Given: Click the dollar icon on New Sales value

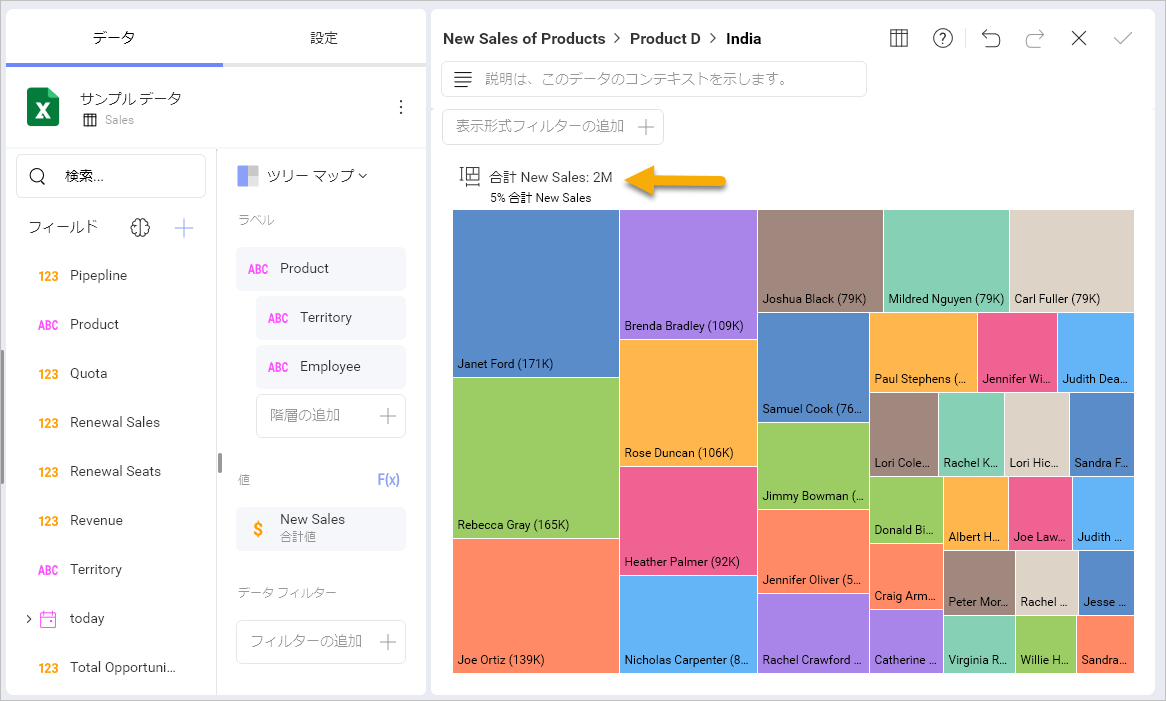Looking at the screenshot, I should tap(258, 529).
